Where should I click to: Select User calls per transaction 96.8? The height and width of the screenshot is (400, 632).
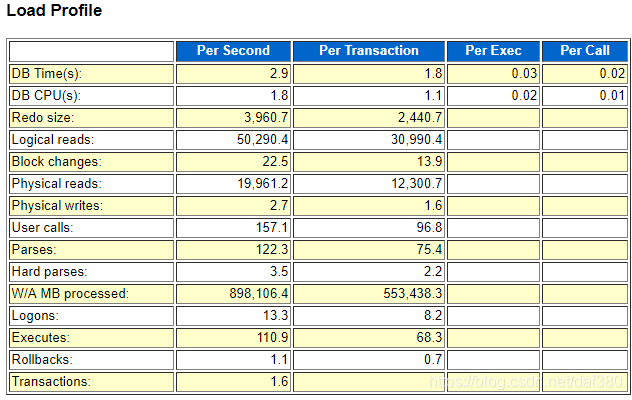point(430,227)
